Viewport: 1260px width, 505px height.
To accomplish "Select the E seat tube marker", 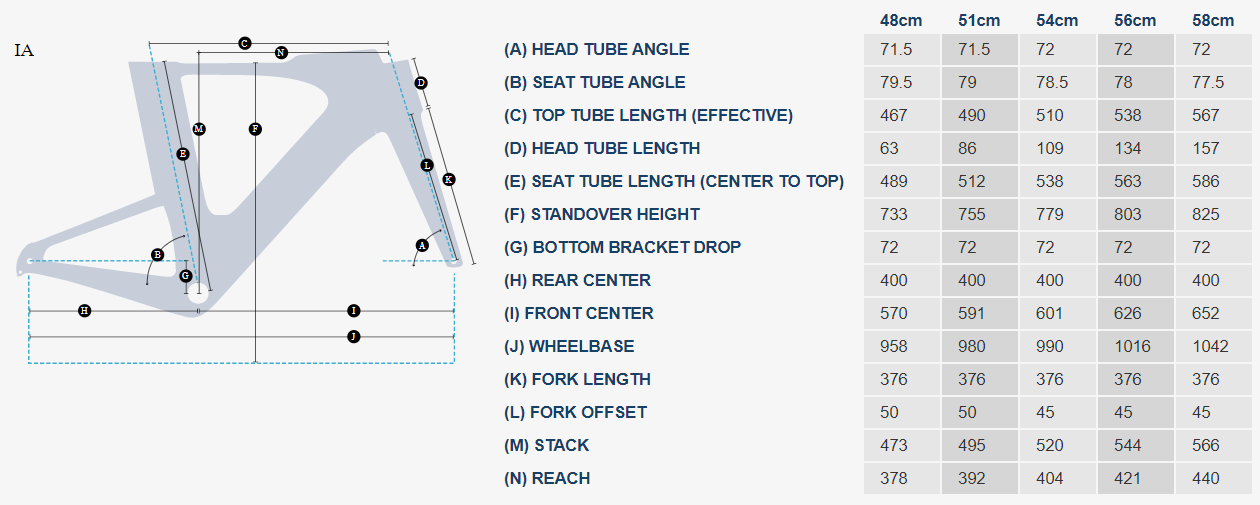I will (182, 154).
